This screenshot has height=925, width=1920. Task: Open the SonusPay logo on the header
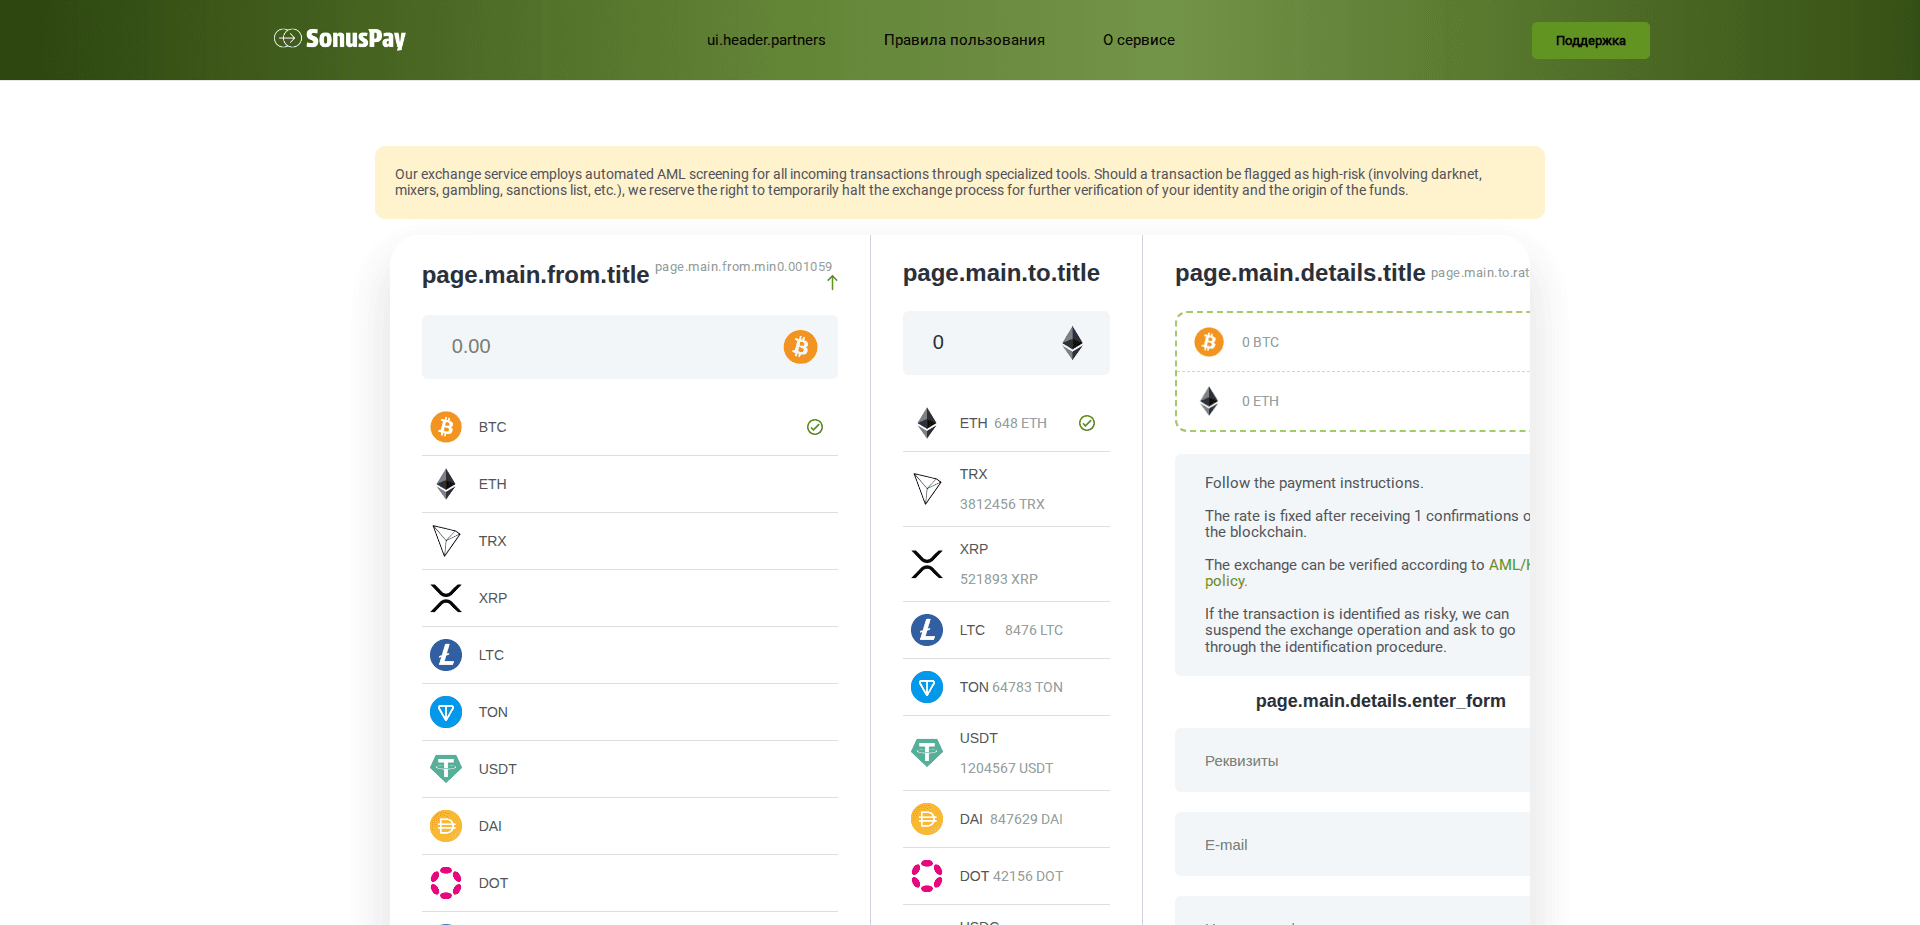pos(339,39)
